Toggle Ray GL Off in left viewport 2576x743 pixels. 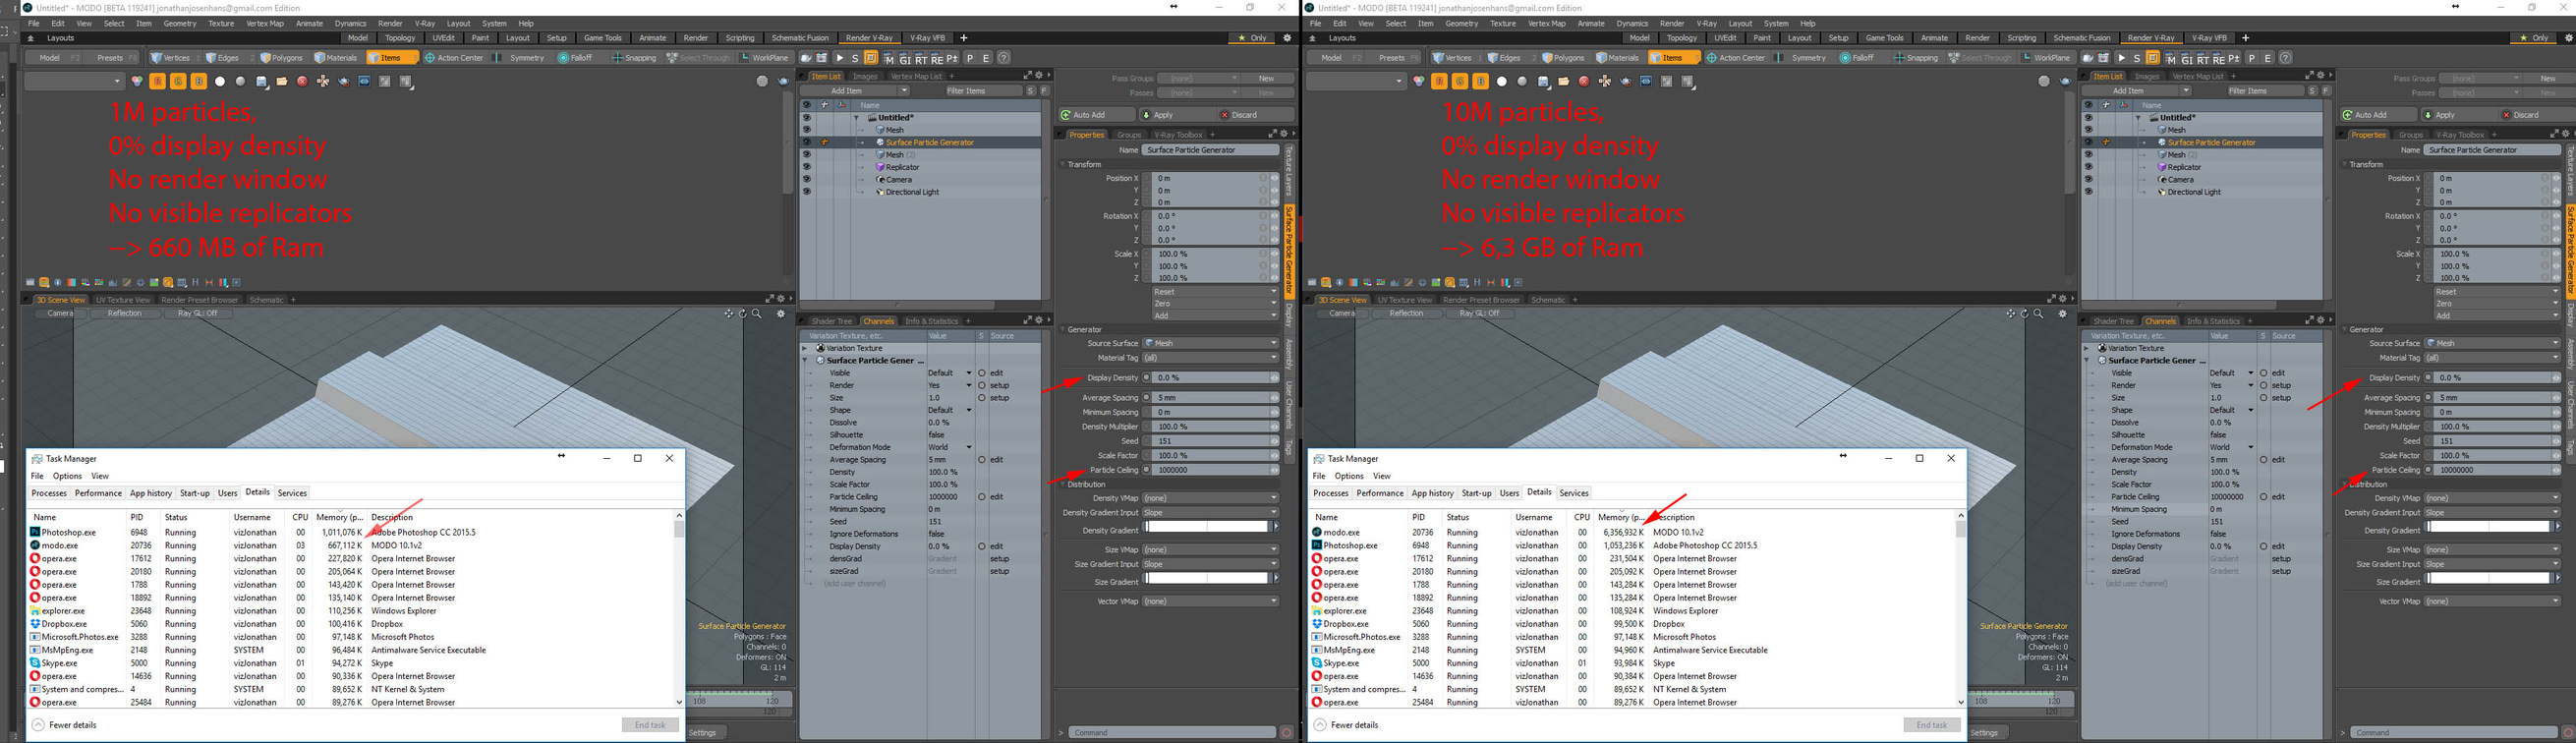(197, 314)
